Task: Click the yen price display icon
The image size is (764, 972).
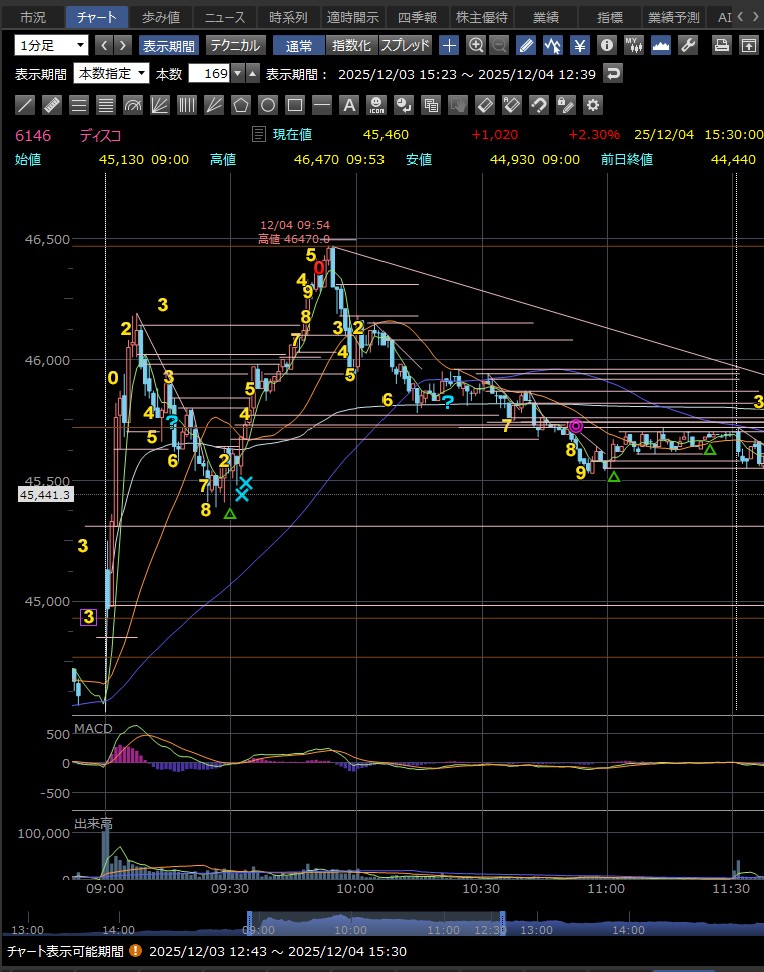Action: click(580, 45)
